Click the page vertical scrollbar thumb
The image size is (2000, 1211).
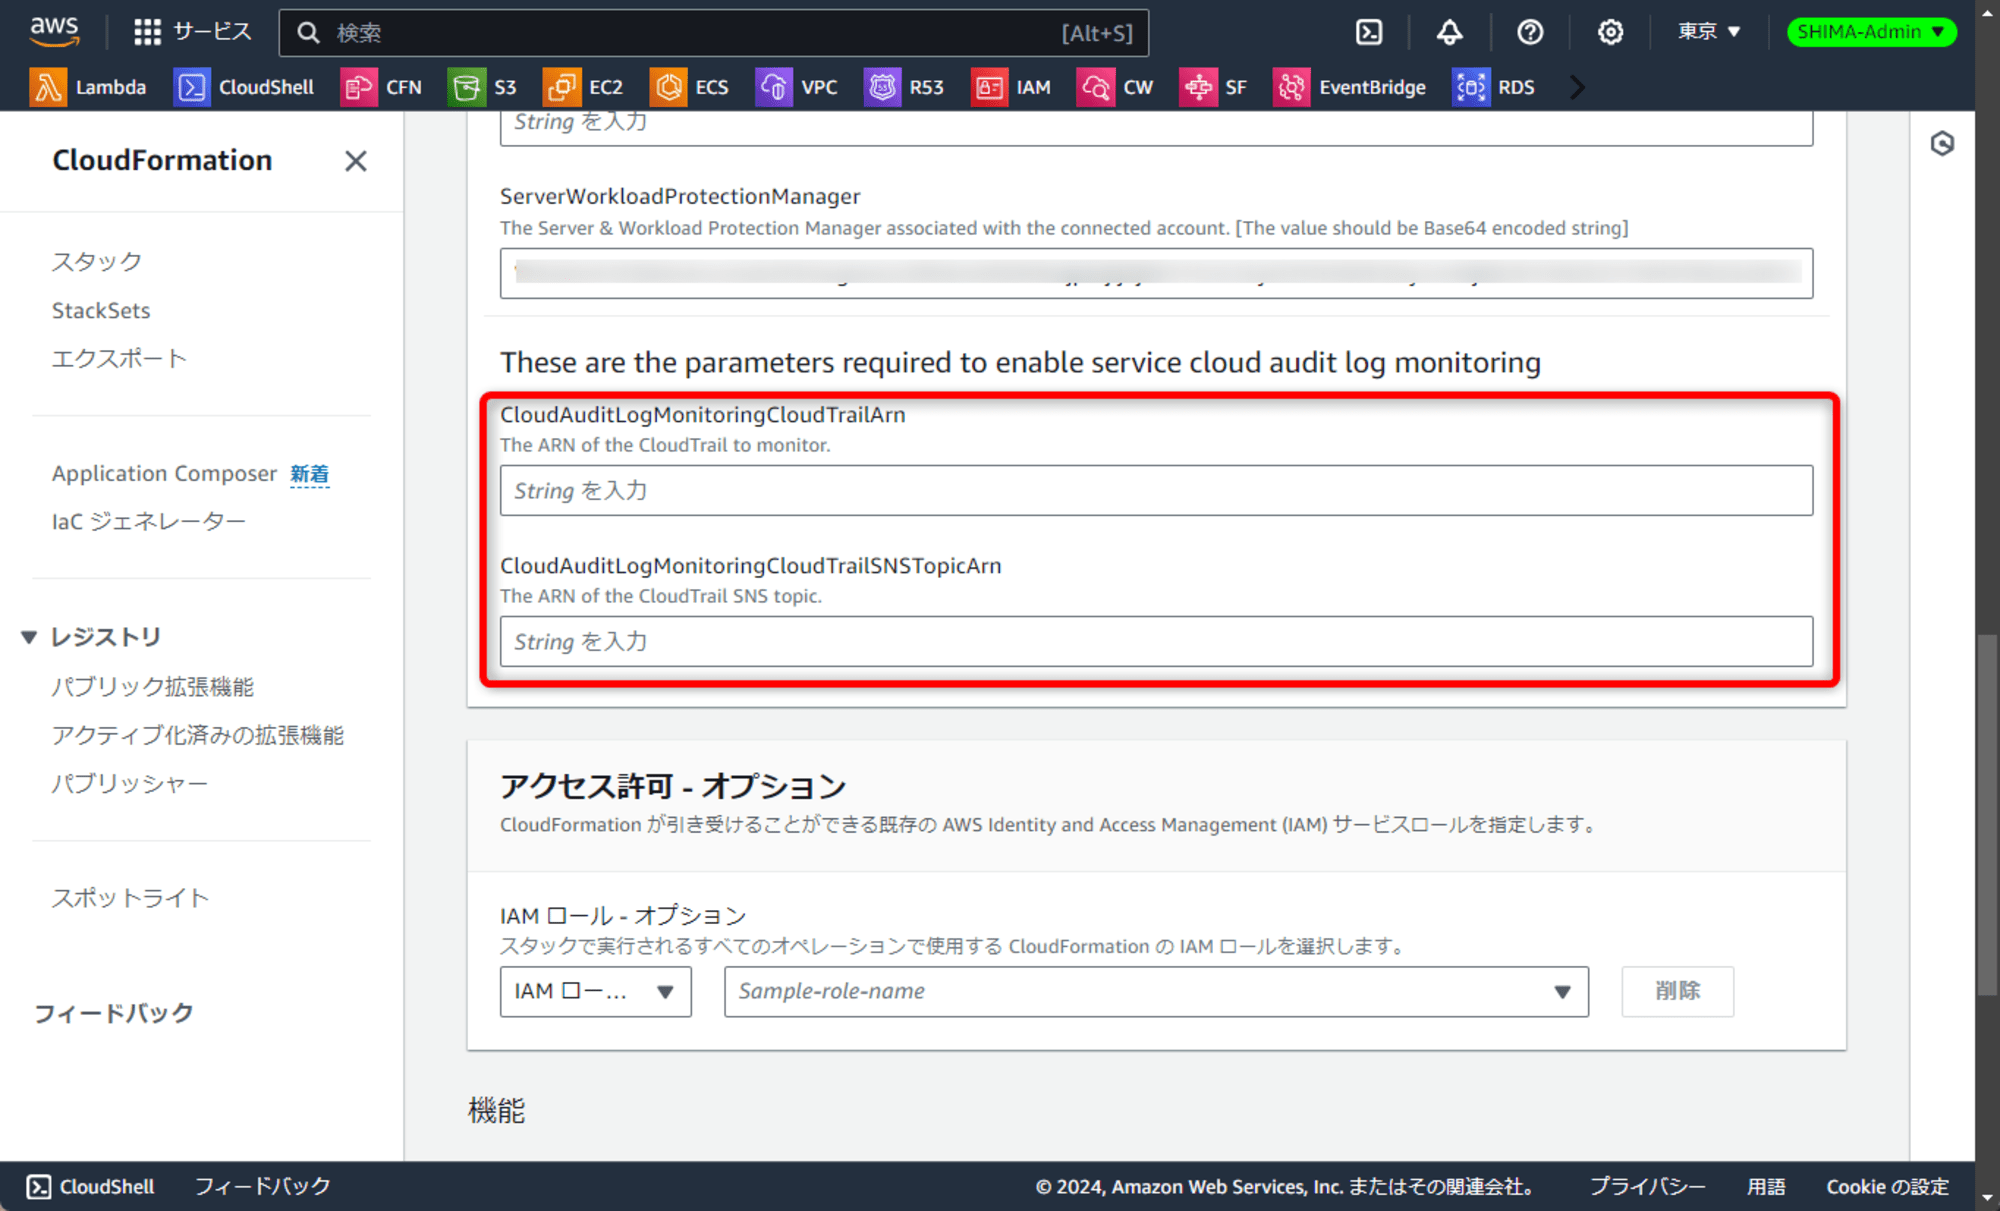tap(1987, 815)
